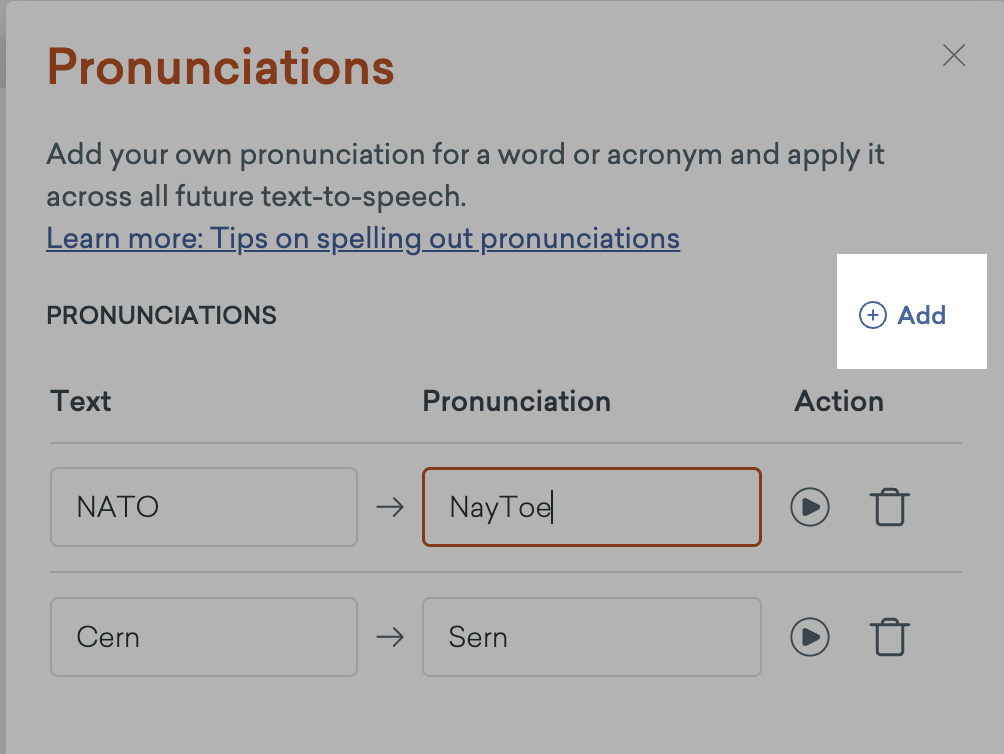Click the circled plus icon beside Add
Viewport: 1004px width, 754px height.
point(872,316)
